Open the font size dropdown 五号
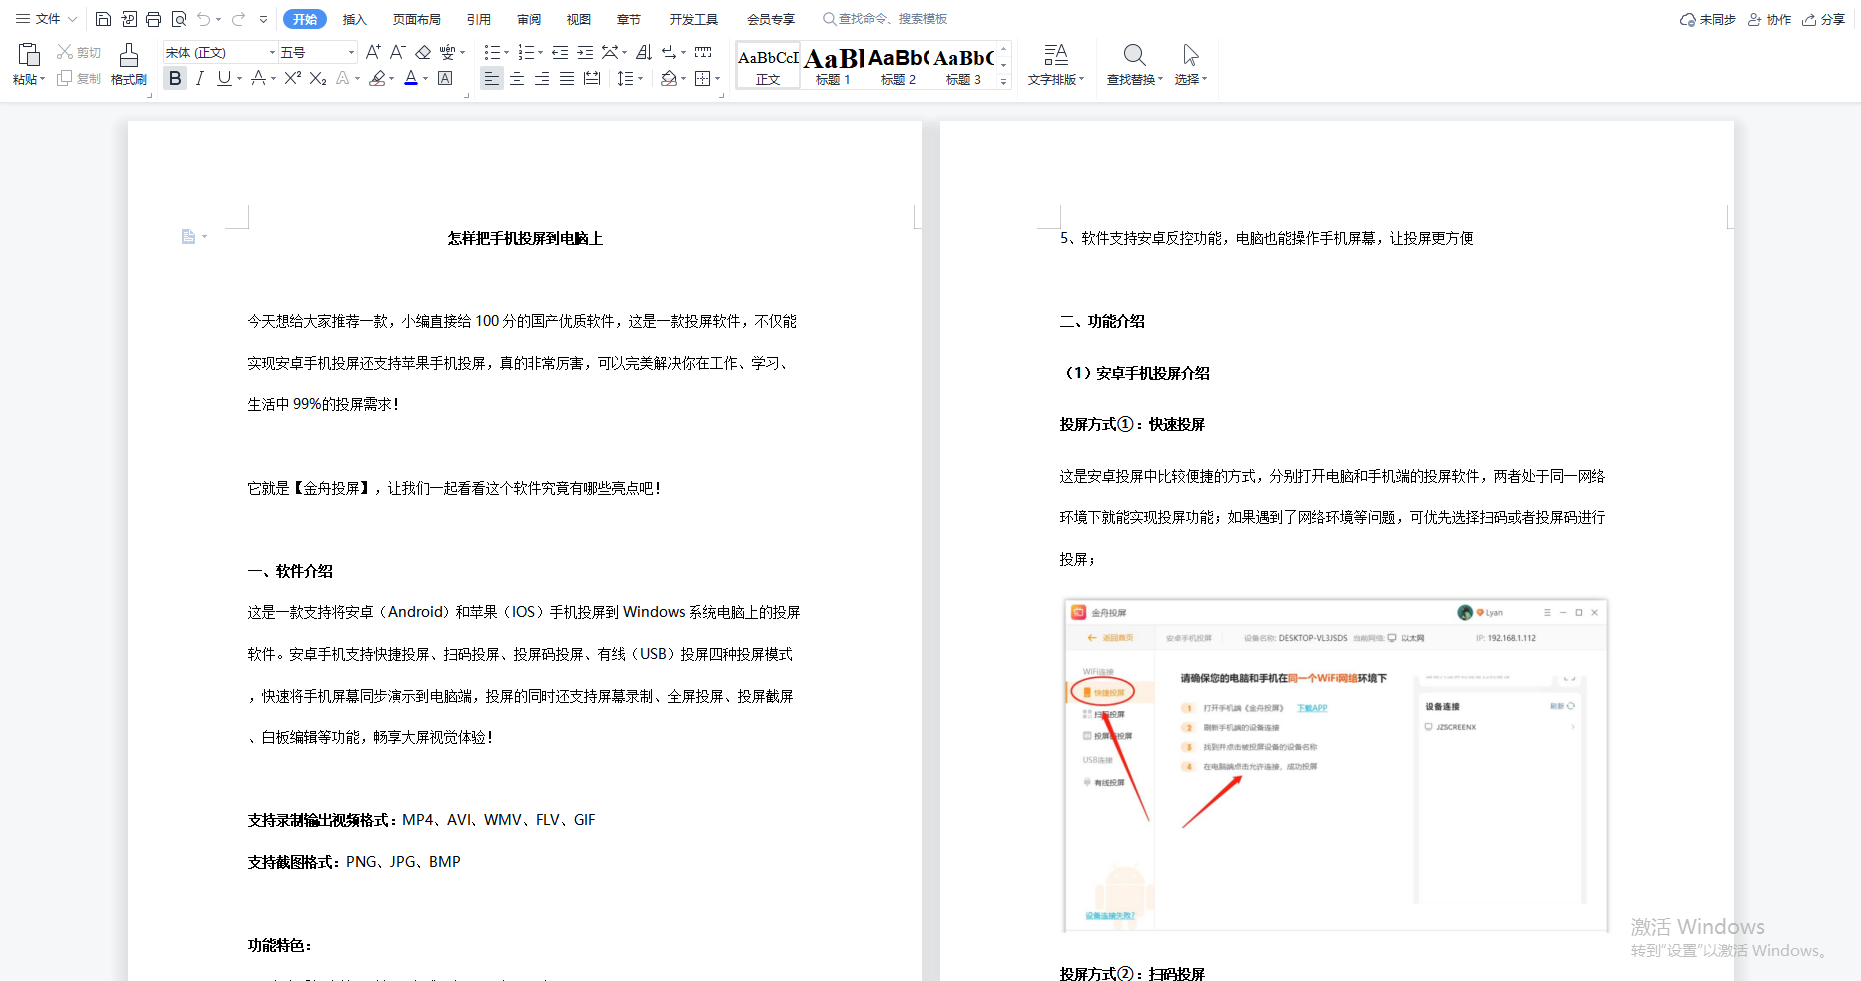Screen dimensions: 1861x981 [351, 52]
